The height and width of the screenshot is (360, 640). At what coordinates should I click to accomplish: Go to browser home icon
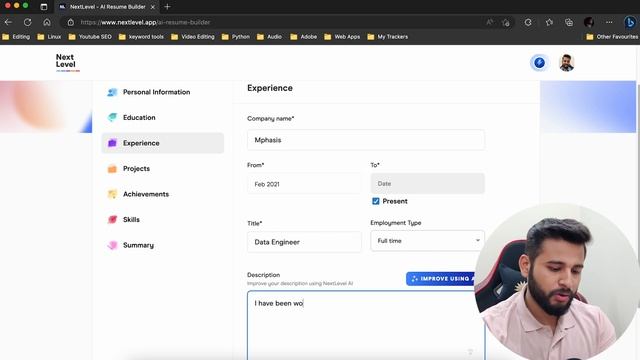click(x=47, y=22)
